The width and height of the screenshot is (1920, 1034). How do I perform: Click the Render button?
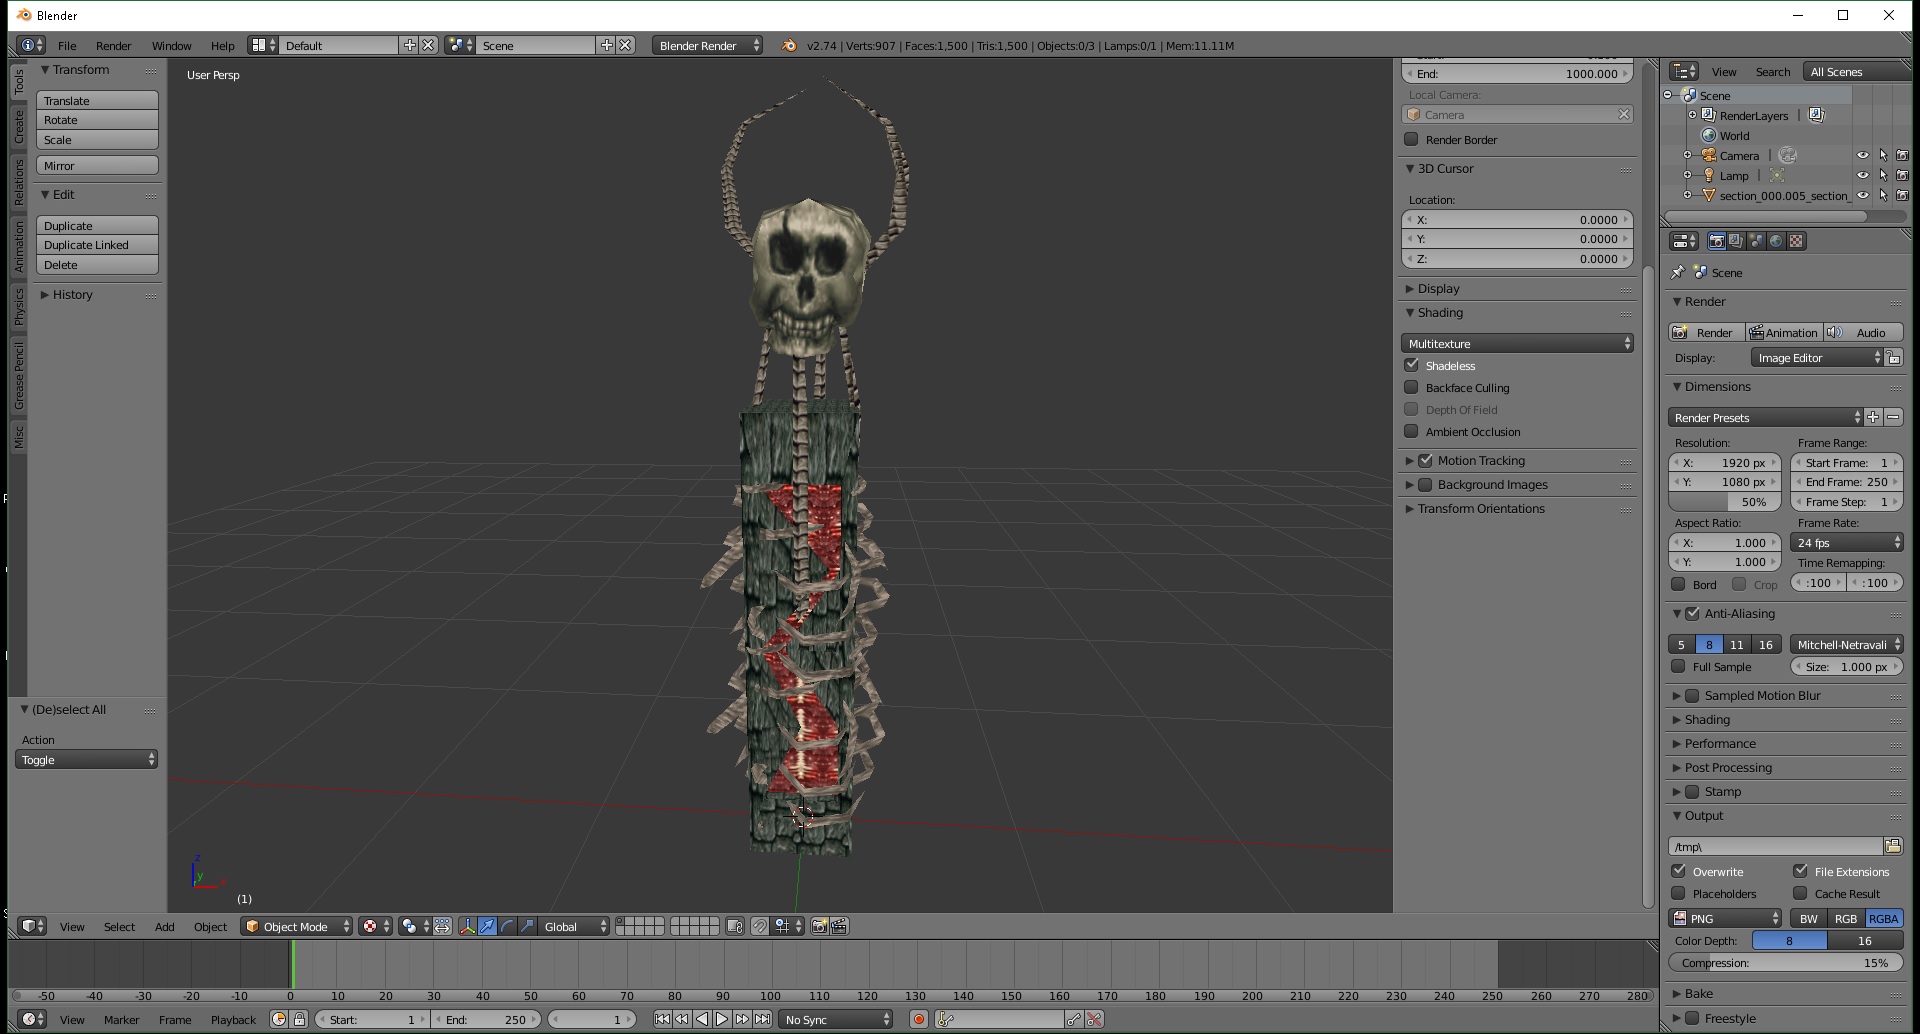(1706, 333)
